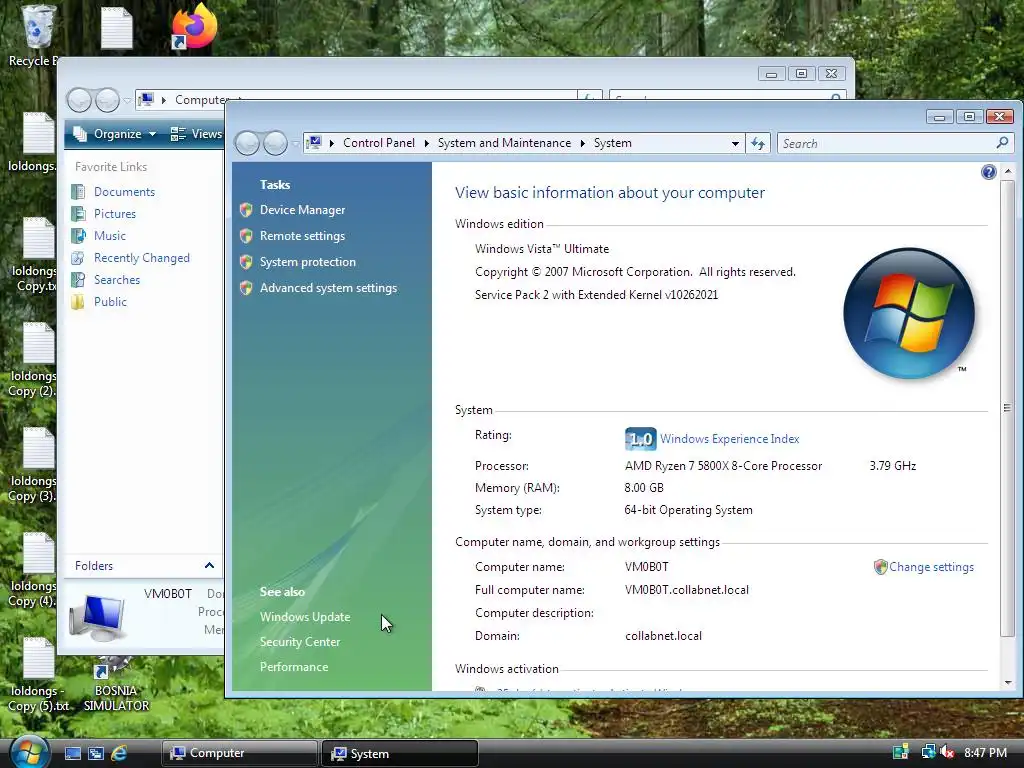The height and width of the screenshot is (768, 1024).
Task: Open Windows Experience Index link
Action: [x=729, y=439]
